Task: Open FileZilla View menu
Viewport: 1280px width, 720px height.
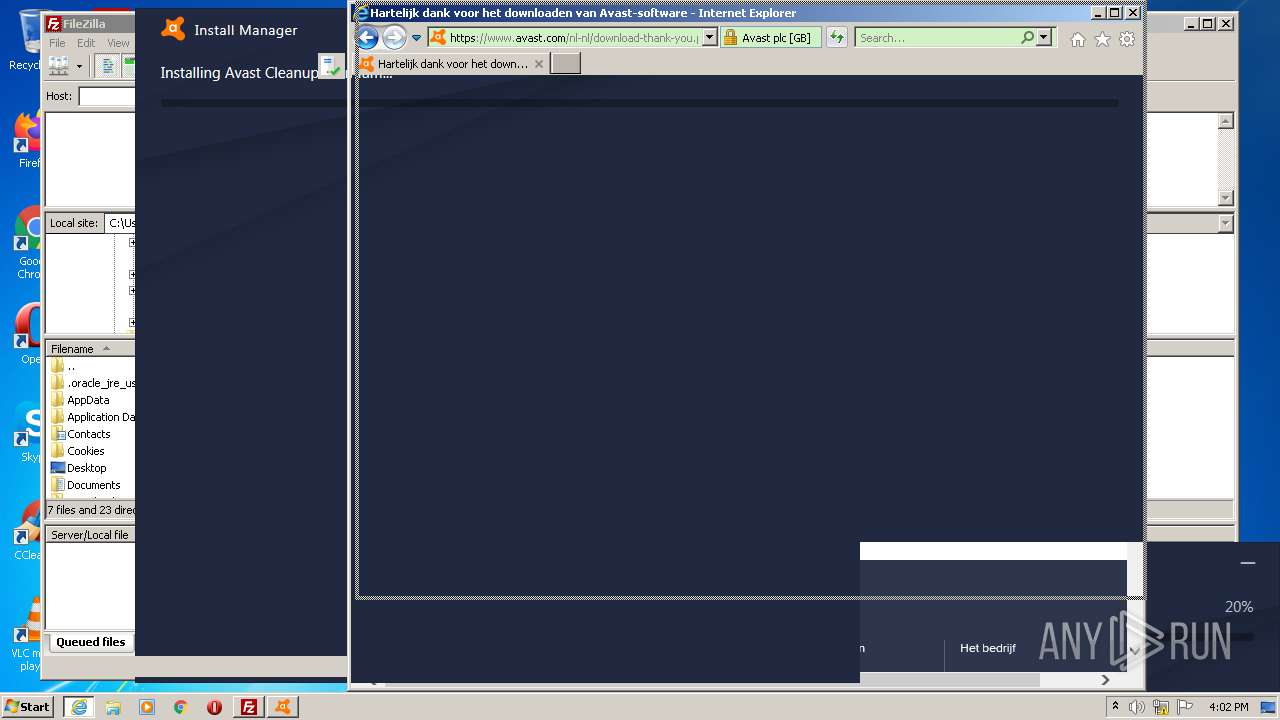Action: click(x=118, y=43)
